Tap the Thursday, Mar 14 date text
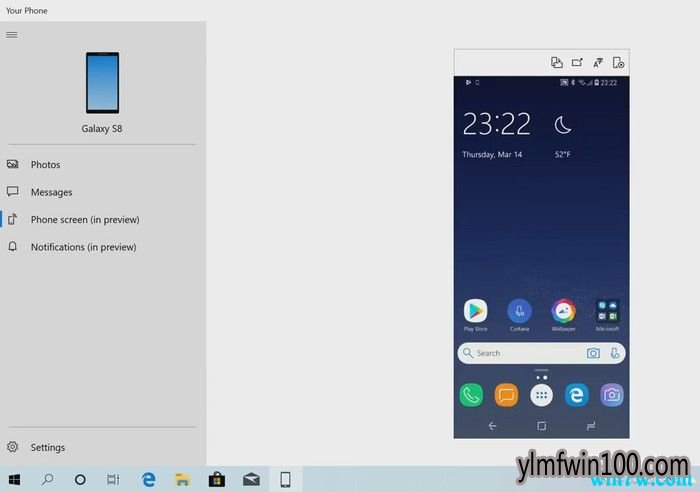Screen dimensions: 700x492 click(x=492, y=154)
